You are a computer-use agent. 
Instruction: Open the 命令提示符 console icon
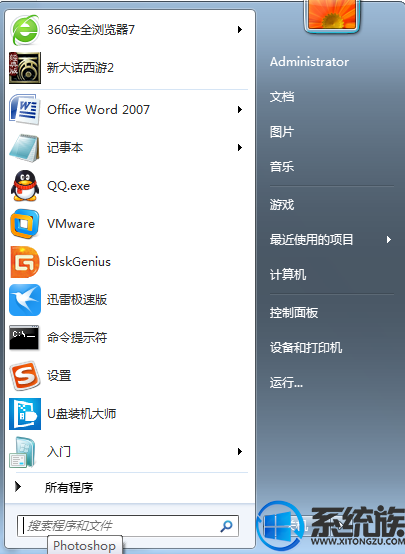(24, 337)
